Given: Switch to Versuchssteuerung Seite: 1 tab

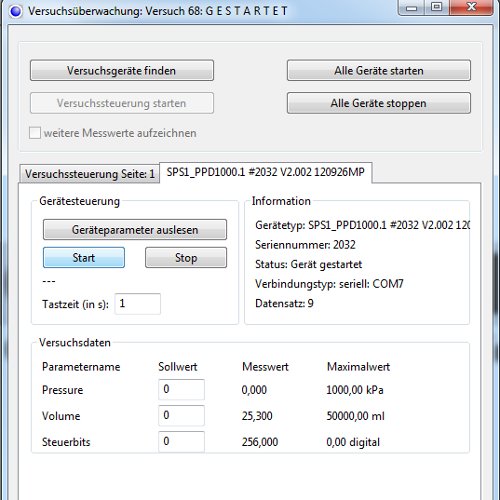Looking at the screenshot, I should click(x=89, y=174).
